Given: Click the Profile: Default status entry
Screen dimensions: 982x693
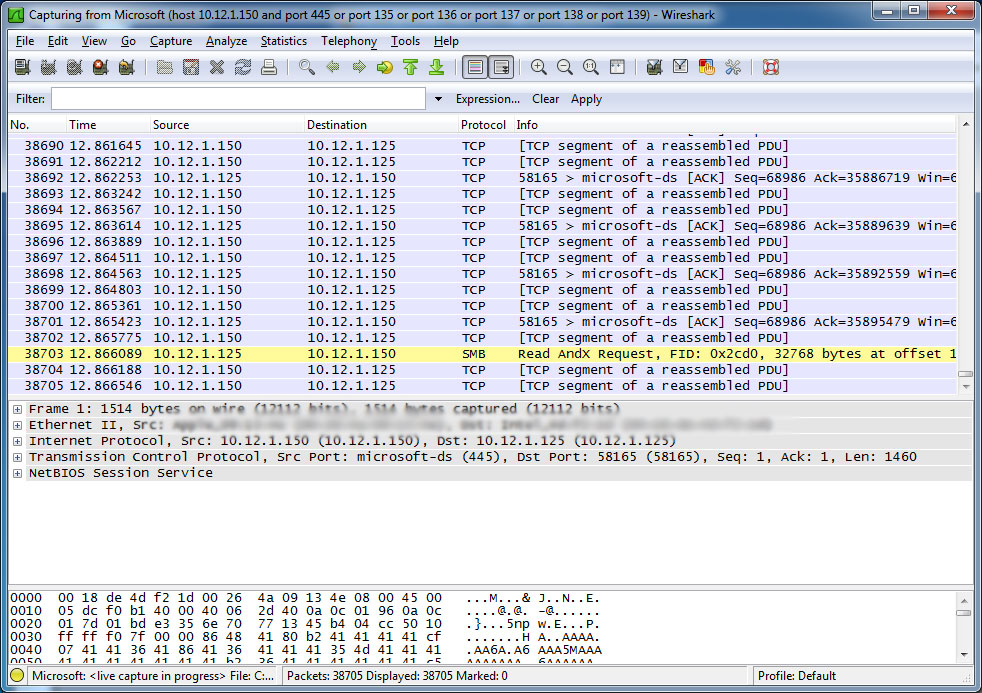Looking at the screenshot, I should (x=797, y=676).
